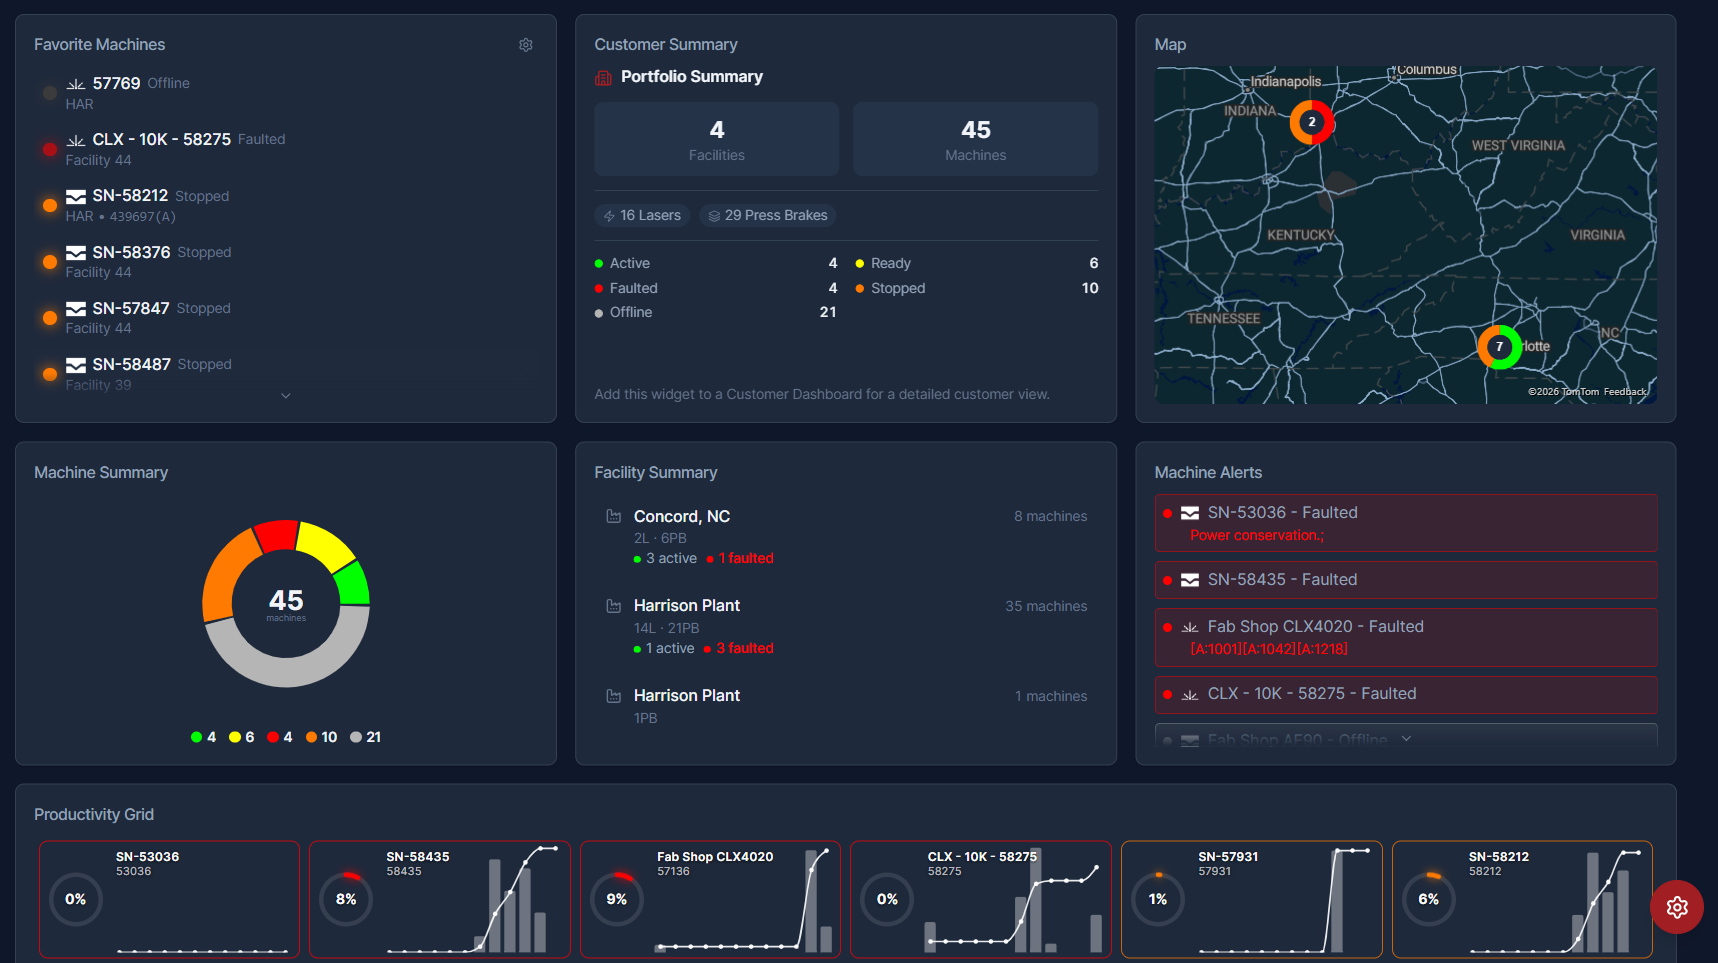
Task: Click the Charlotte map cluster marker showing 7
Action: [1499, 347]
